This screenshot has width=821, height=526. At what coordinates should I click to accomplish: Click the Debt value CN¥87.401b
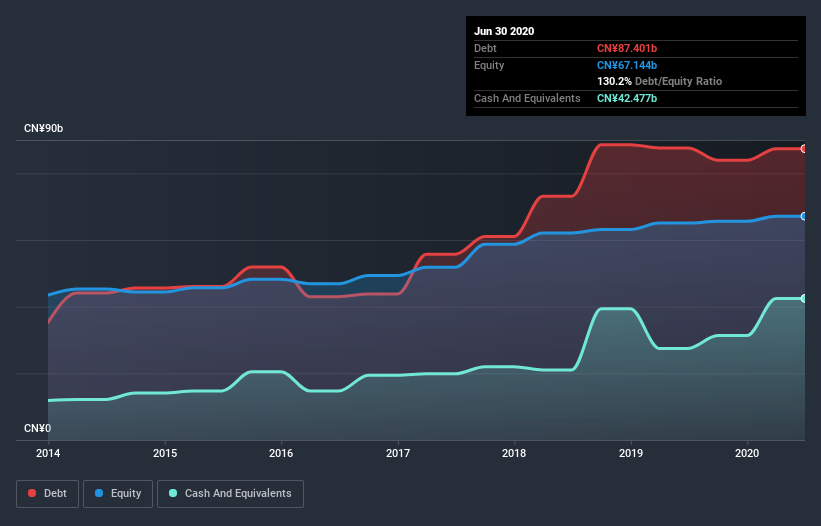click(x=627, y=49)
